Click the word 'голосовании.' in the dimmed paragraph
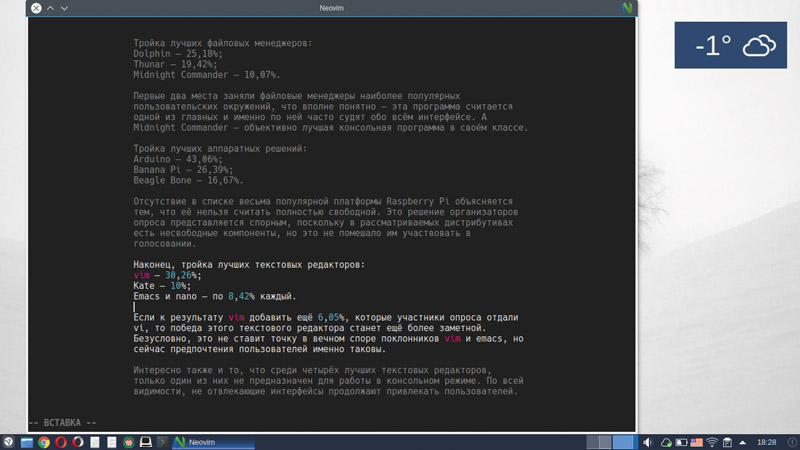This screenshot has width=800, height=450. [x=165, y=244]
